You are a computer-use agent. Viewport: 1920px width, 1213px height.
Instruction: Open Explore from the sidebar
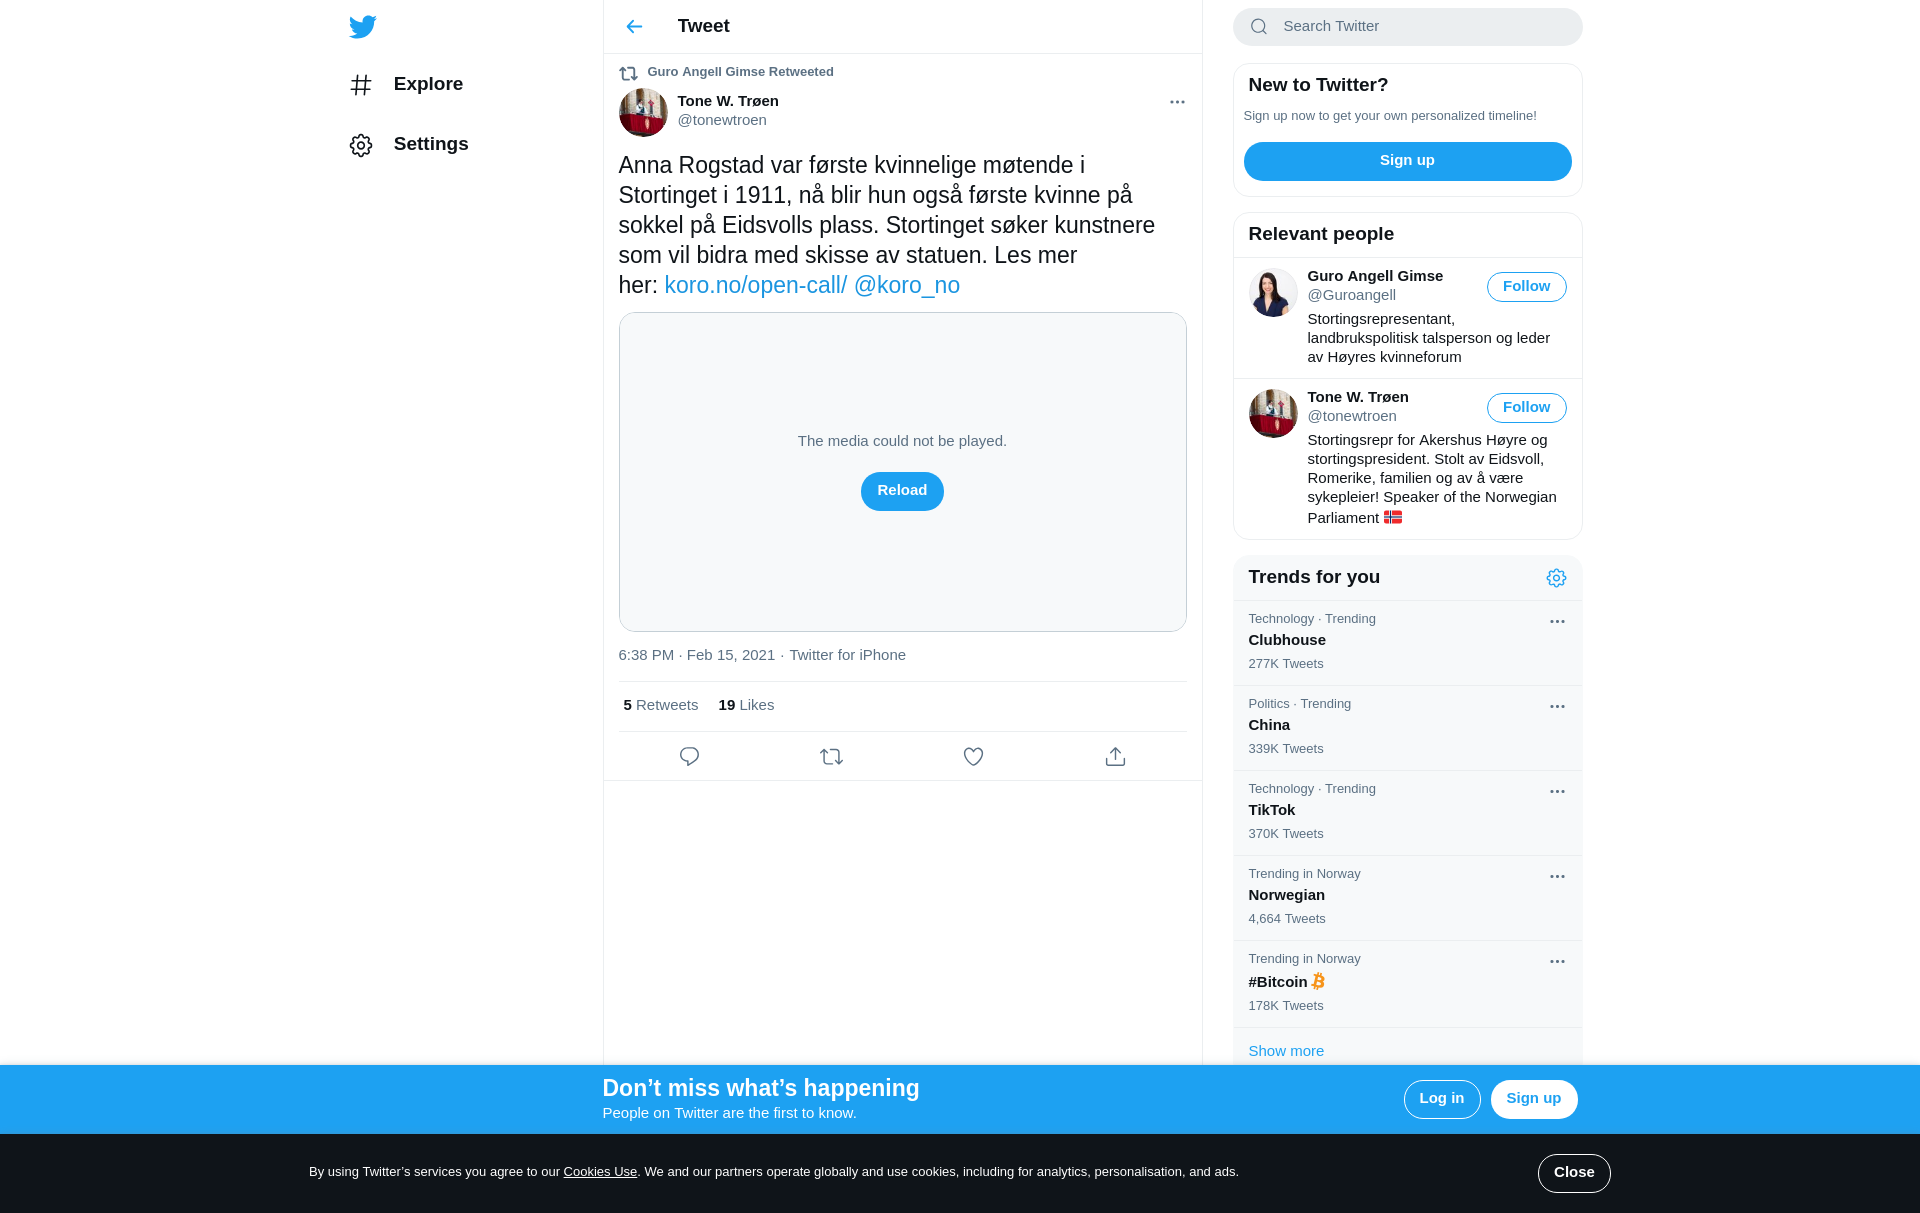coord(405,85)
